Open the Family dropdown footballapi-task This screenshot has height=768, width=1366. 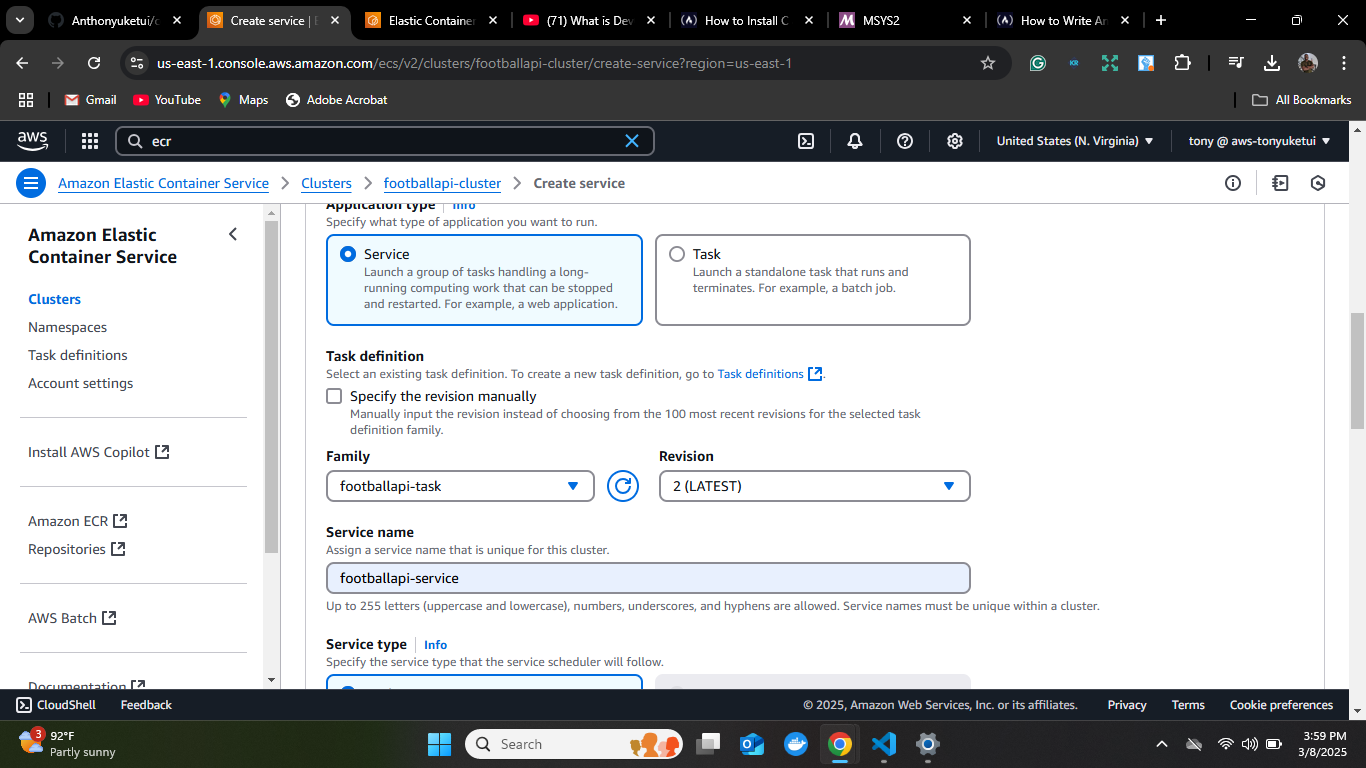tap(460, 486)
